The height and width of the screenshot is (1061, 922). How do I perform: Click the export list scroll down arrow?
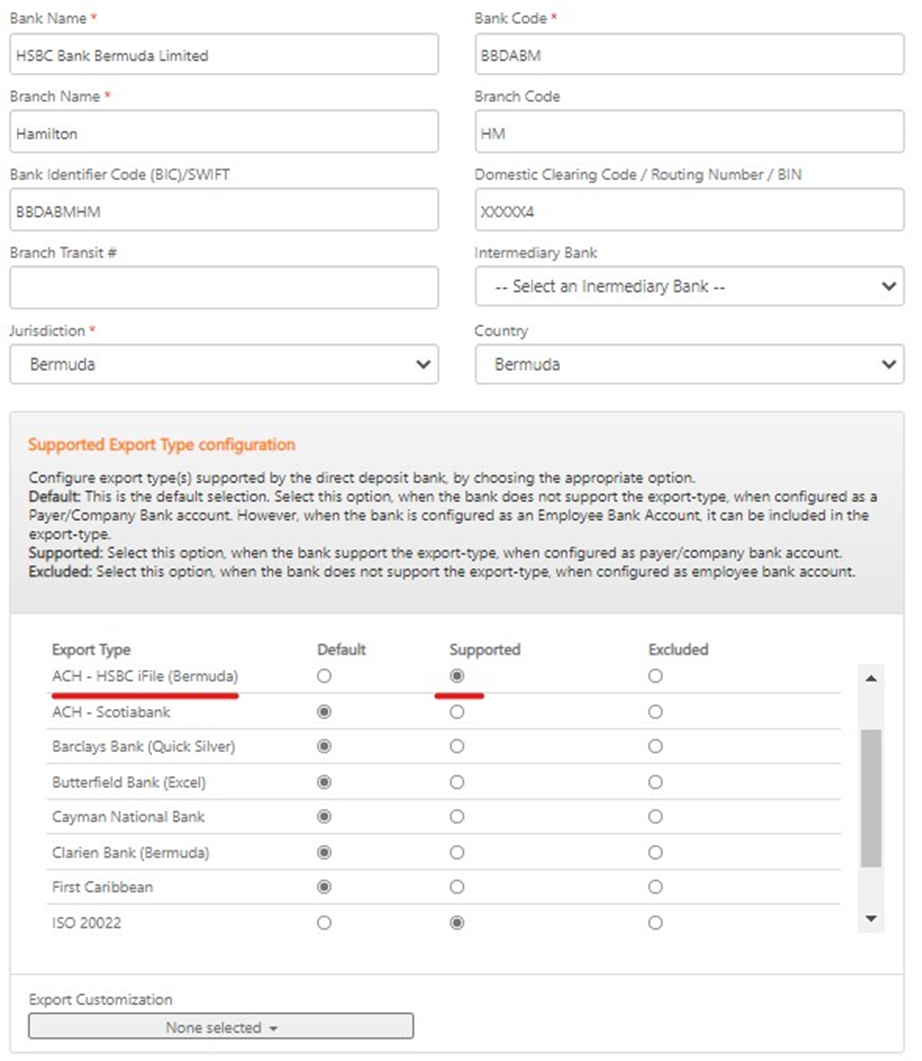click(x=870, y=919)
